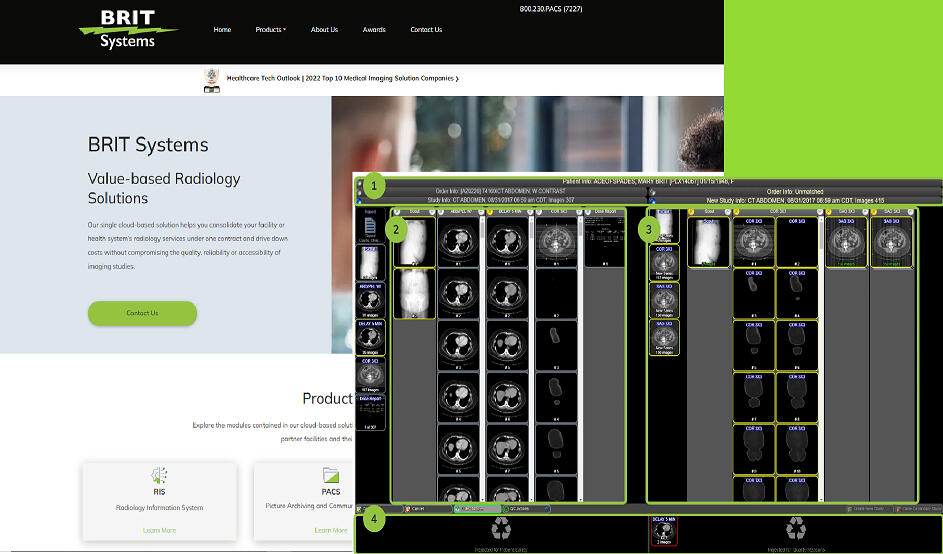The height and width of the screenshot is (554, 943).
Task: Click the RIS module icon
Action: [x=158, y=476]
